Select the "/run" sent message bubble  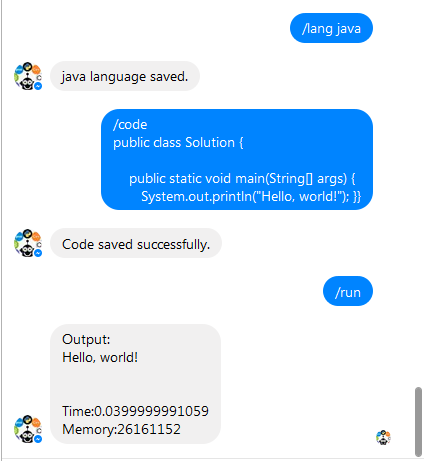point(348,291)
